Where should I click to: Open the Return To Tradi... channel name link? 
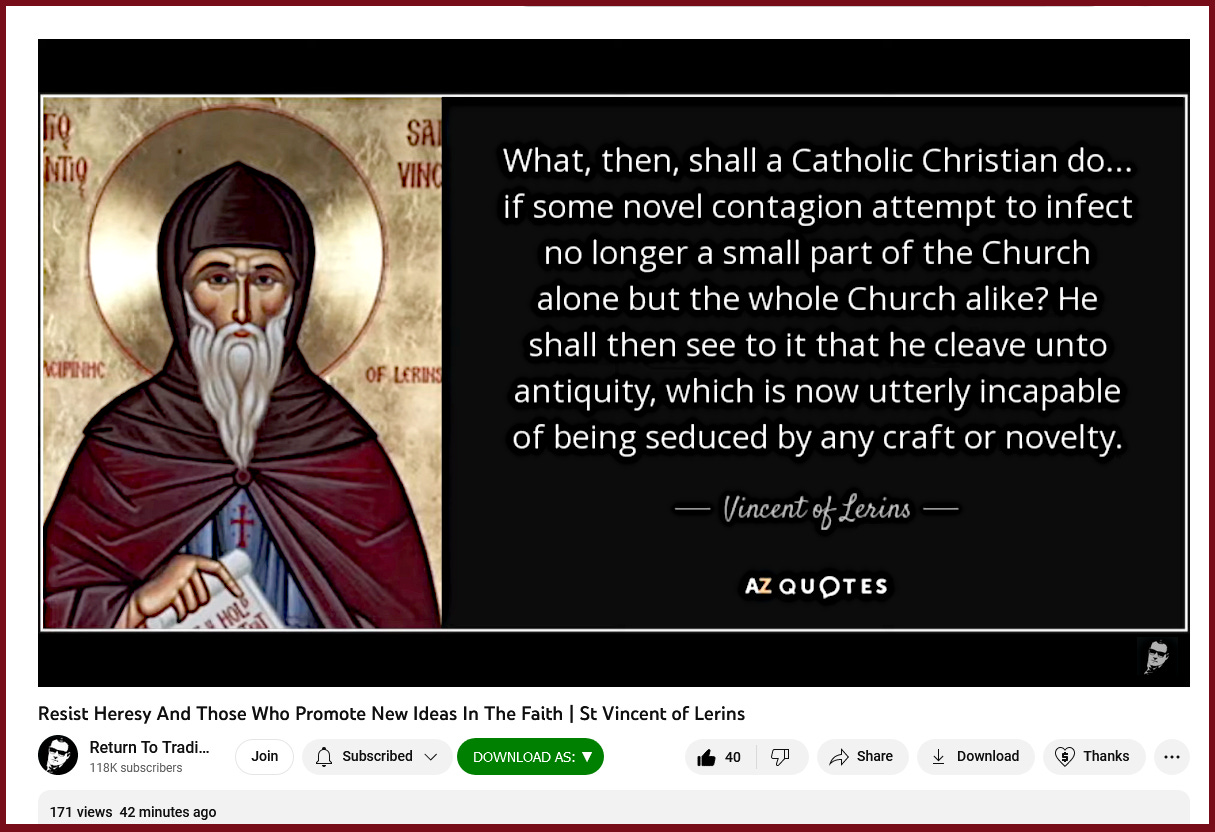(x=150, y=747)
